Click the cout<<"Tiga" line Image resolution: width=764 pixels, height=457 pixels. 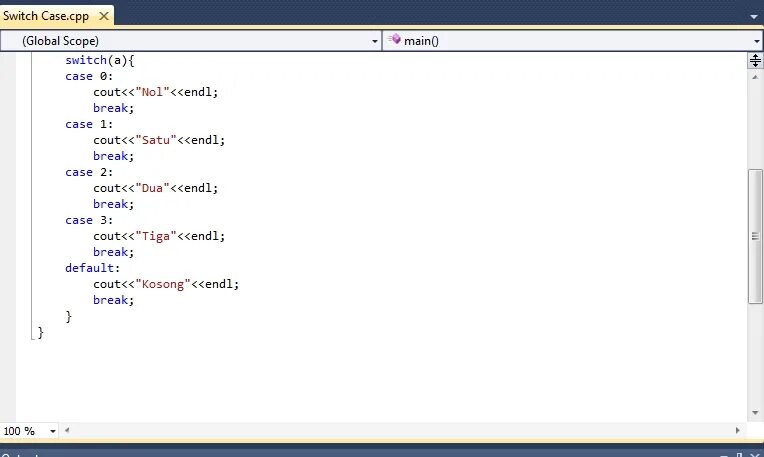coord(159,236)
